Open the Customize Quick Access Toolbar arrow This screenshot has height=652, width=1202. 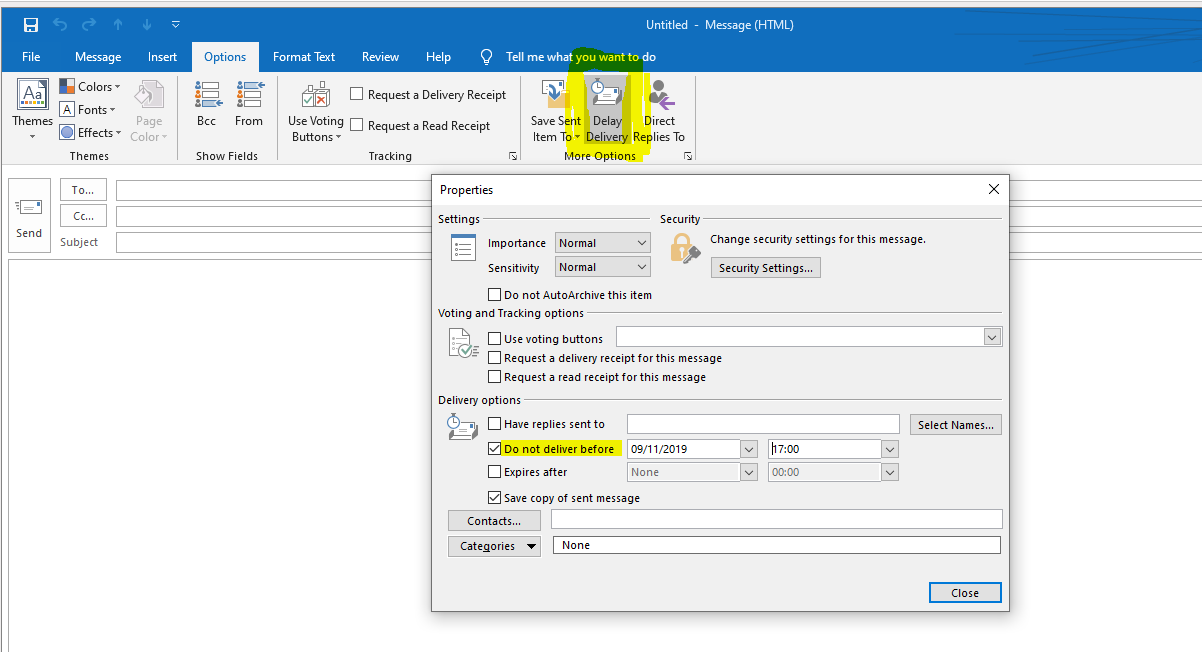[176, 25]
